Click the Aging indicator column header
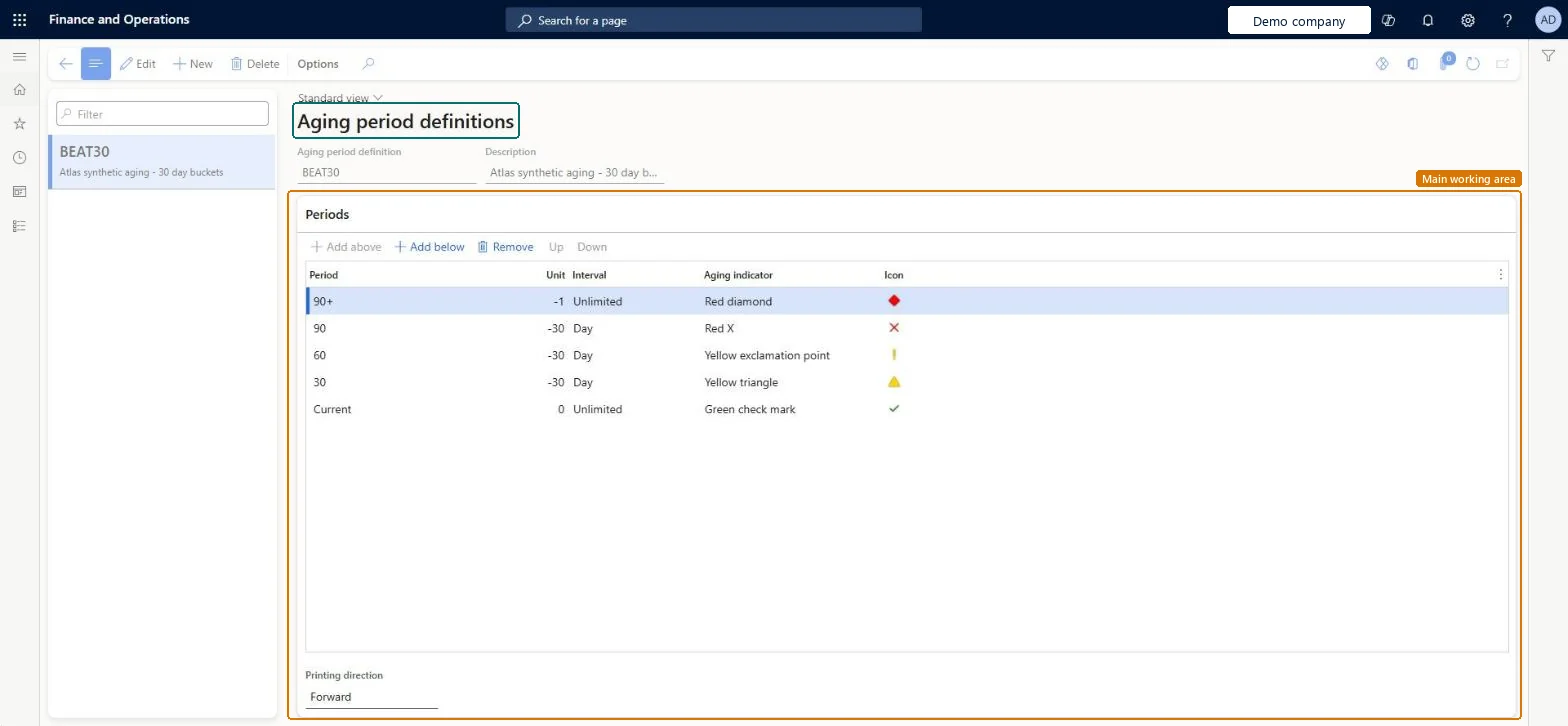 (738, 275)
